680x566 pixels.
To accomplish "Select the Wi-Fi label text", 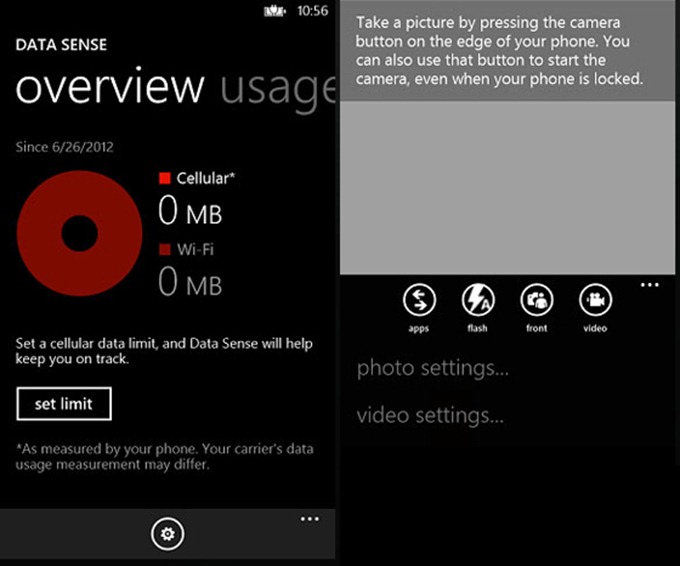I will tap(195, 249).
